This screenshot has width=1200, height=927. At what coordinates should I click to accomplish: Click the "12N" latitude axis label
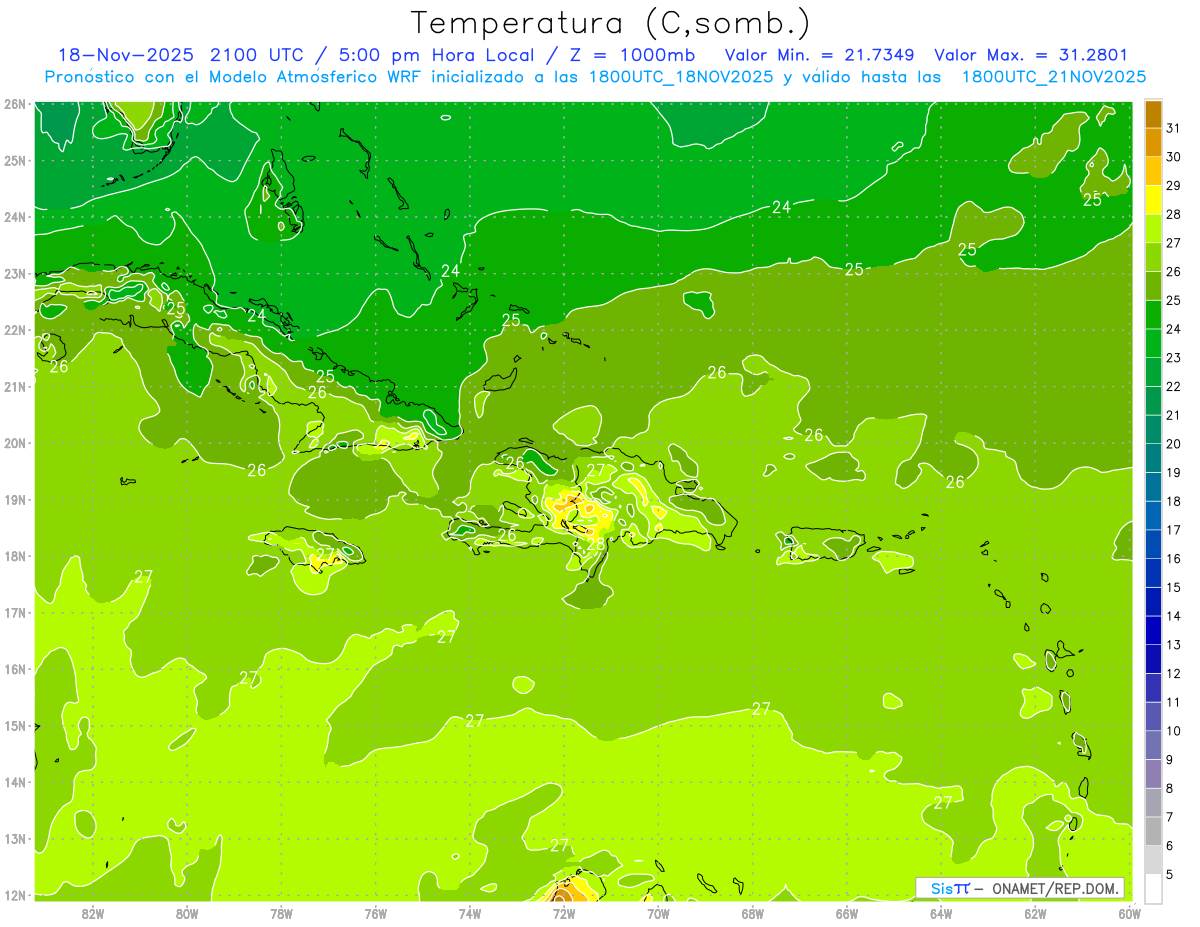(14, 895)
